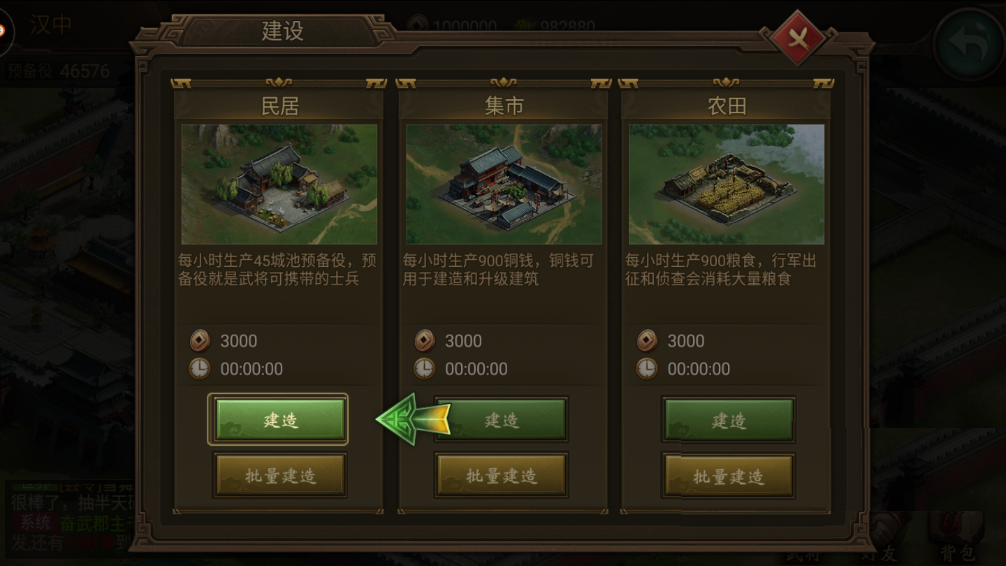Image resolution: width=1006 pixels, height=566 pixels.
Task: Click 建造 button under 集市
Action: (x=501, y=419)
